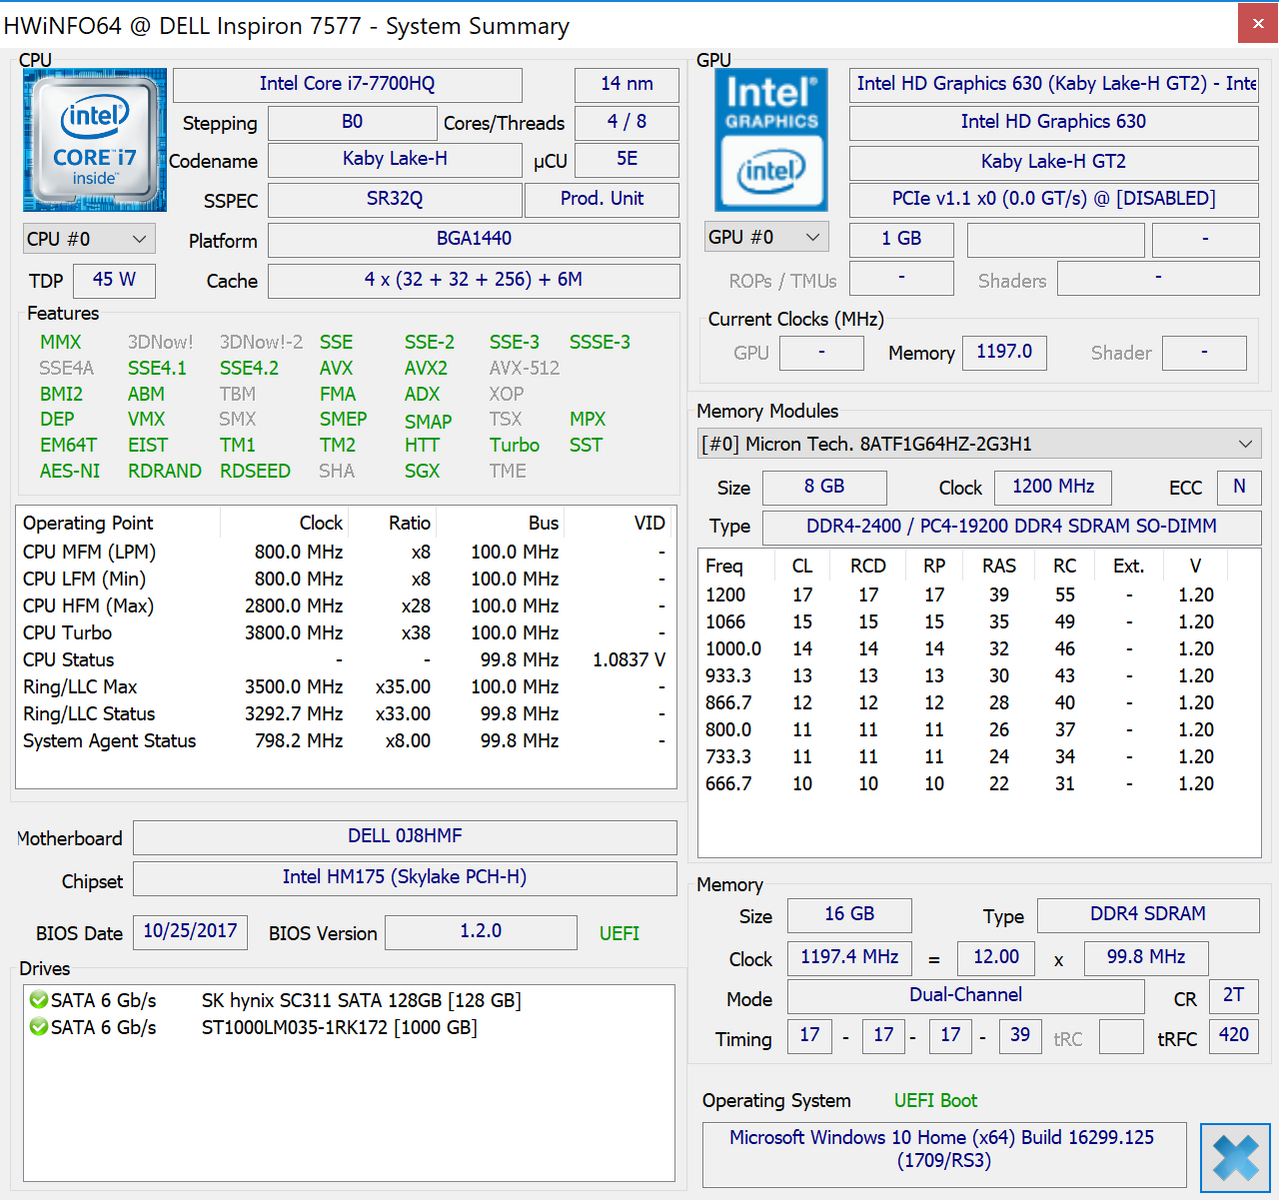Click the blue X icon at bottom right

pos(1235,1158)
